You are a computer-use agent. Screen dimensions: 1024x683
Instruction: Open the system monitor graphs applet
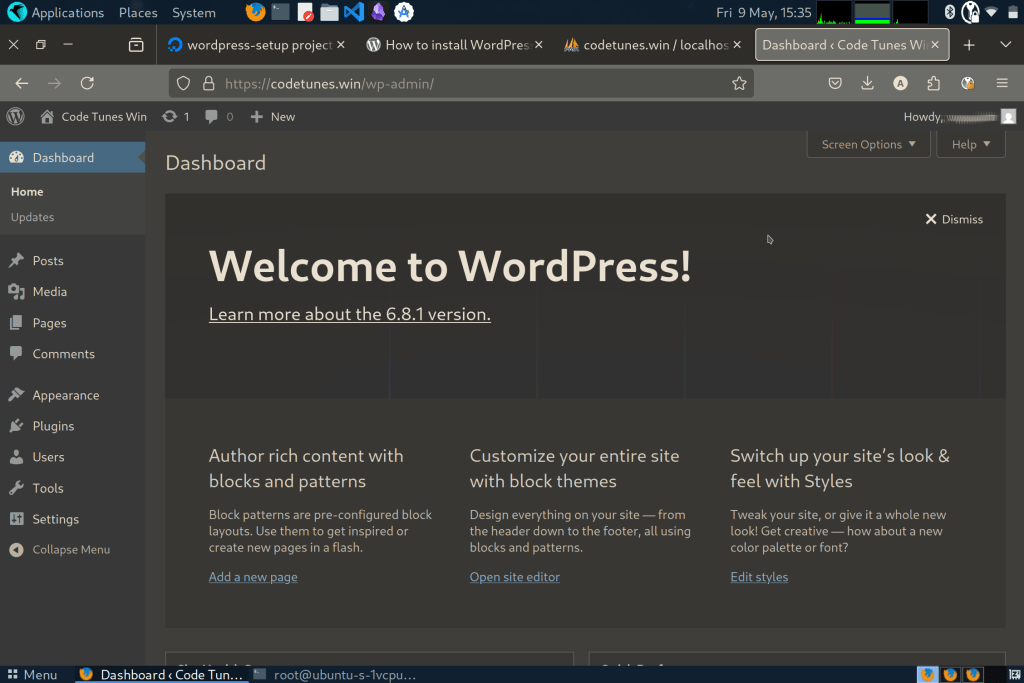[x=872, y=12]
